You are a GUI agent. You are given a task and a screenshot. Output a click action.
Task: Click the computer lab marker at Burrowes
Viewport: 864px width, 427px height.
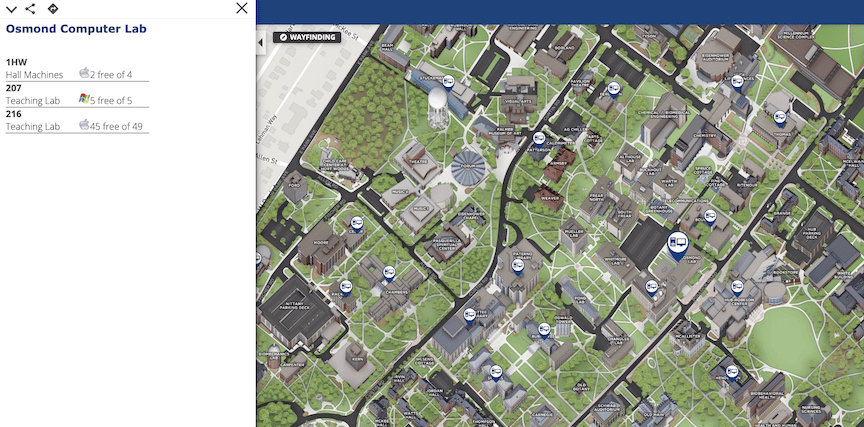[x=544, y=329]
